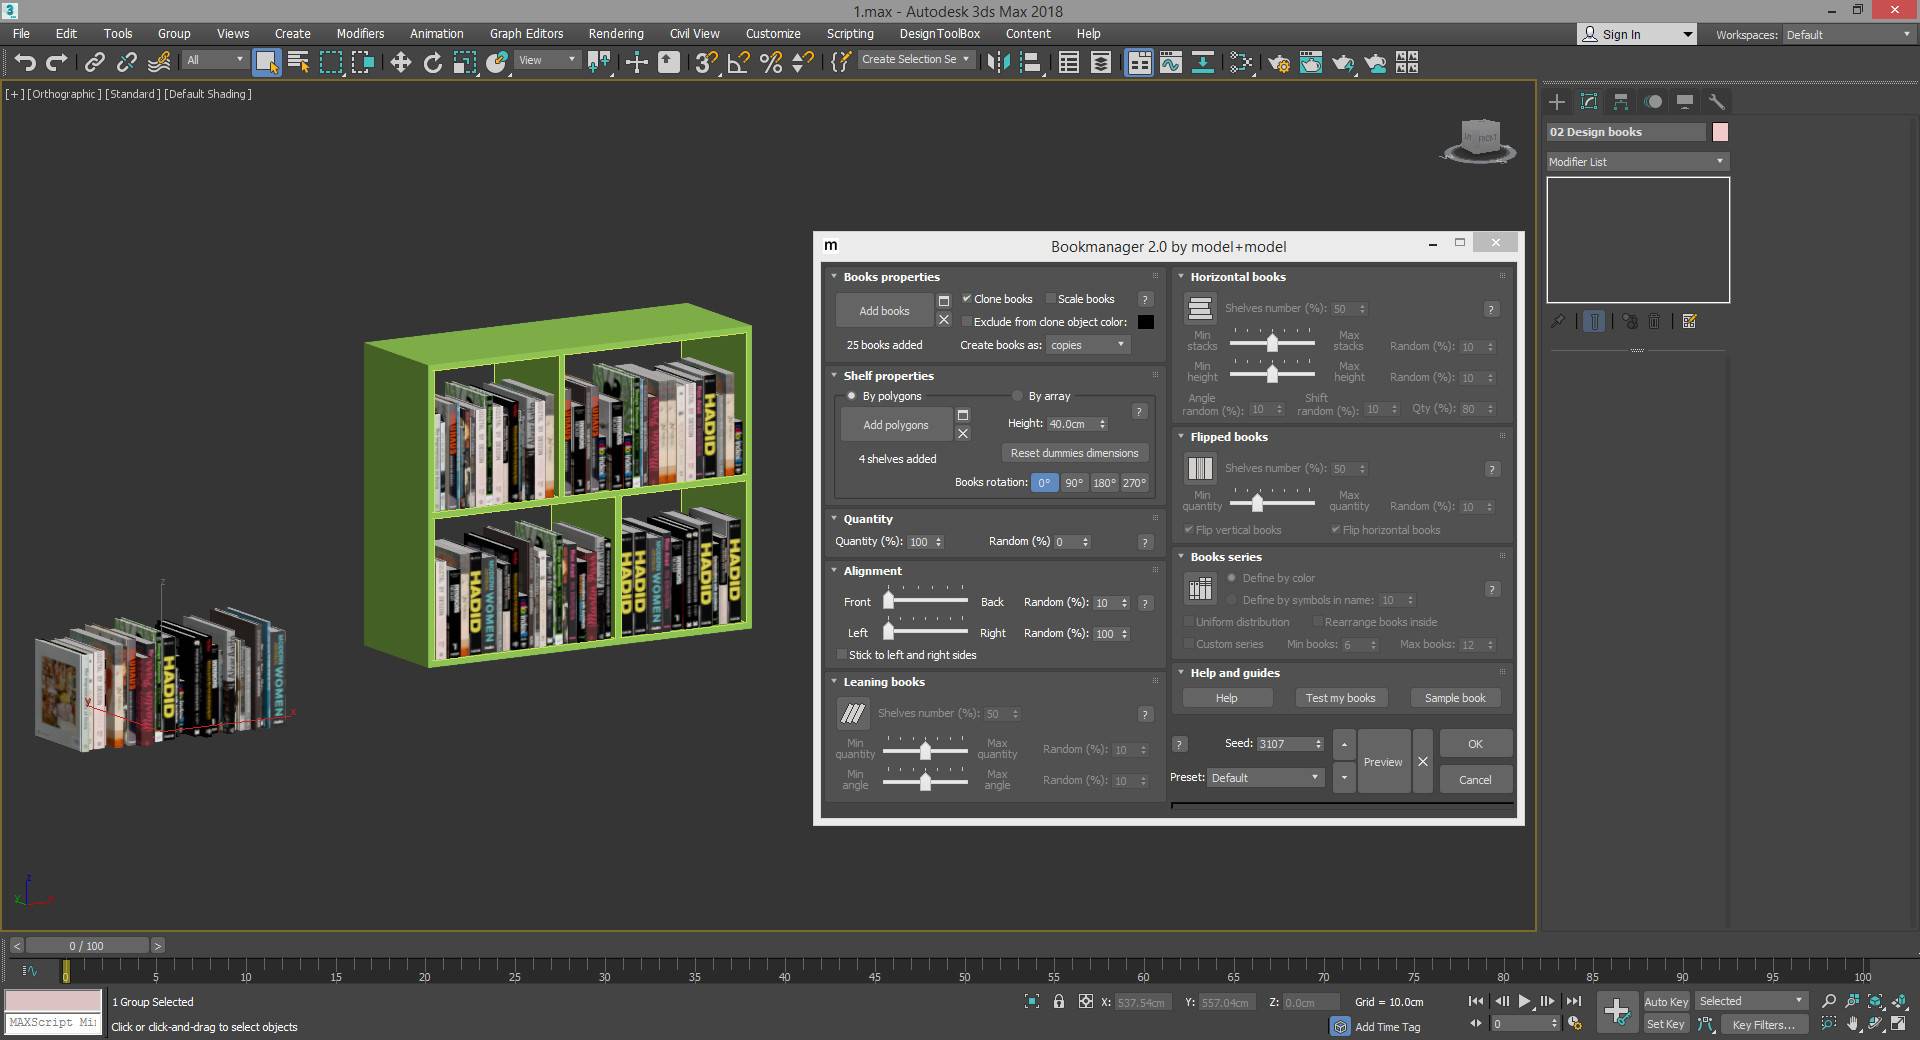Toggle Flip horizontal books checkbox
This screenshot has width=1920, height=1040.
(x=1336, y=530)
